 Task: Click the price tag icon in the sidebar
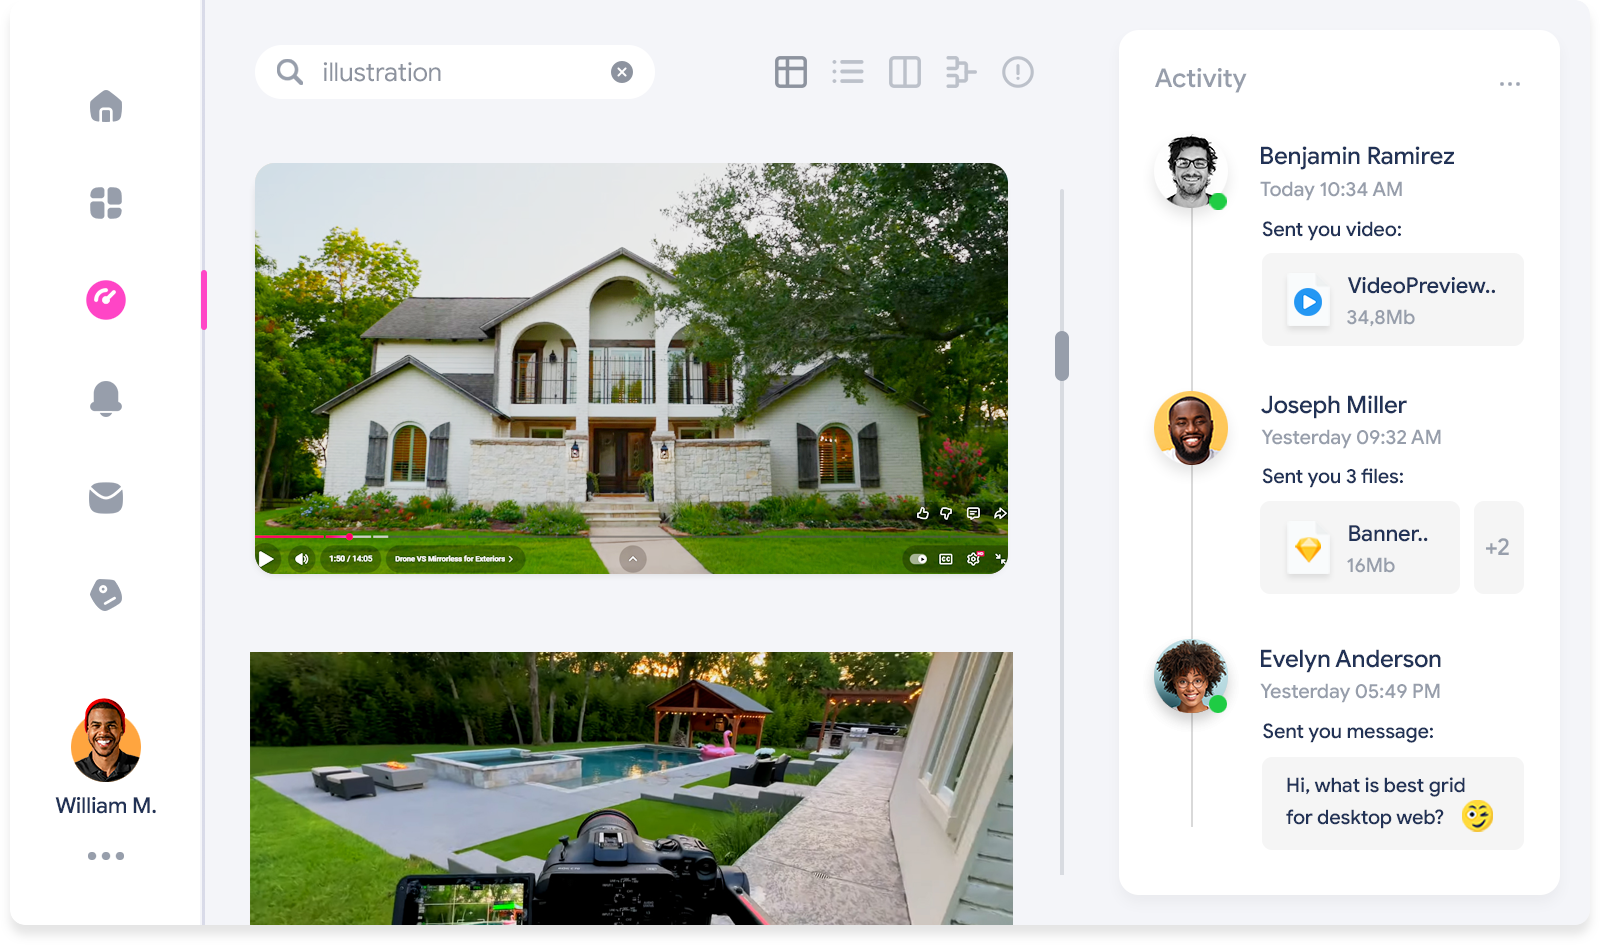(106, 595)
